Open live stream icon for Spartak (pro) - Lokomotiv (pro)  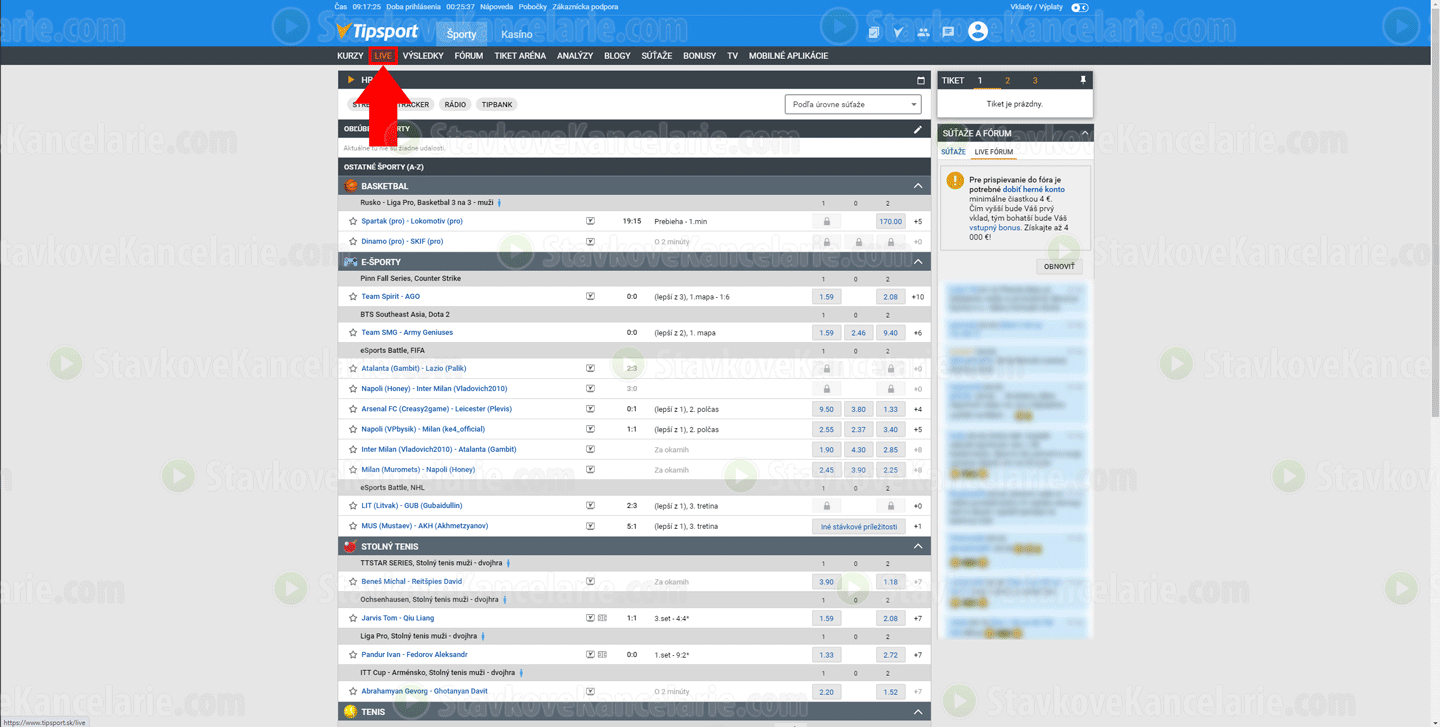(590, 221)
